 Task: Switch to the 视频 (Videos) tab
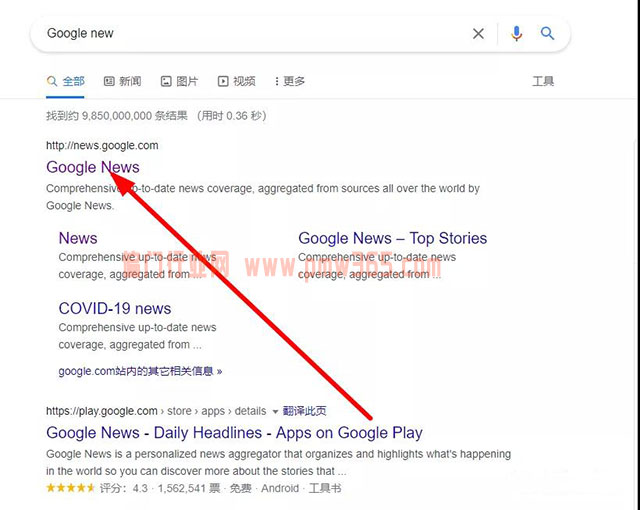tap(236, 81)
